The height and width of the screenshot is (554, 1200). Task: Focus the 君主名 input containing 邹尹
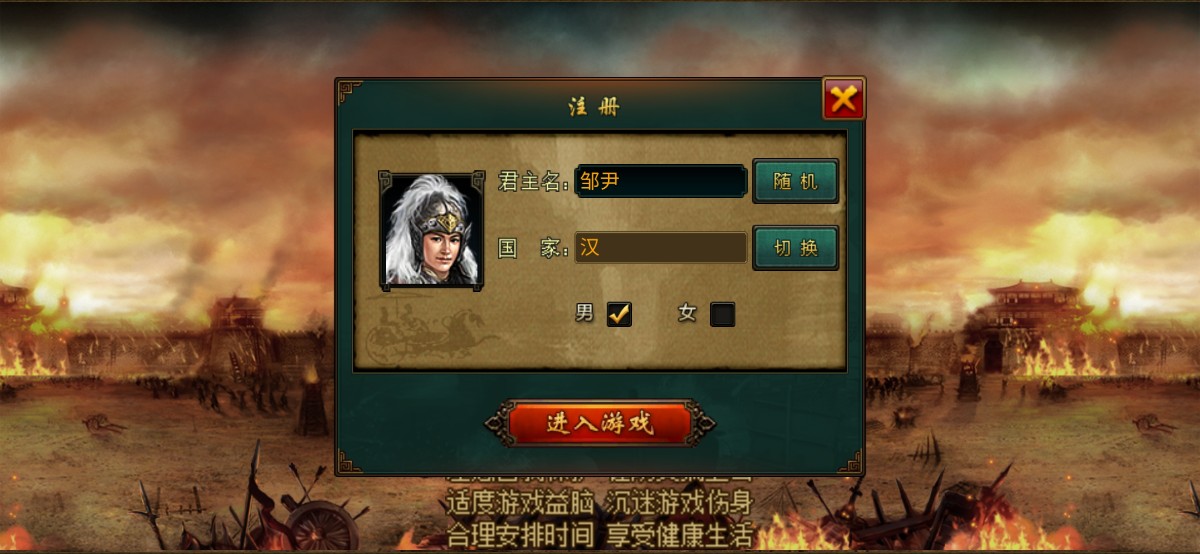[x=661, y=181]
